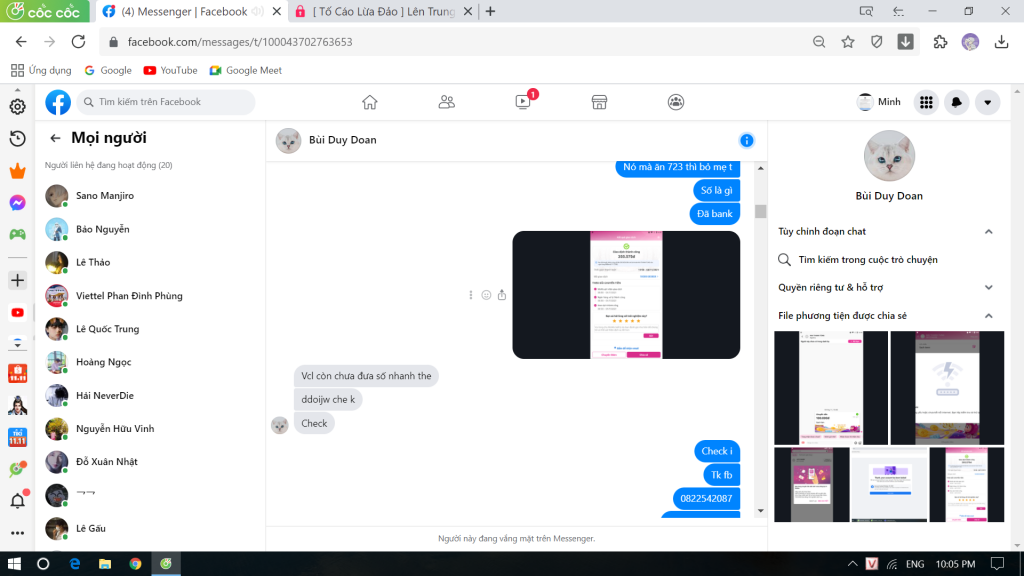Open Marketplace icon in Facebook navigation
1024x576 pixels.
[x=600, y=102]
